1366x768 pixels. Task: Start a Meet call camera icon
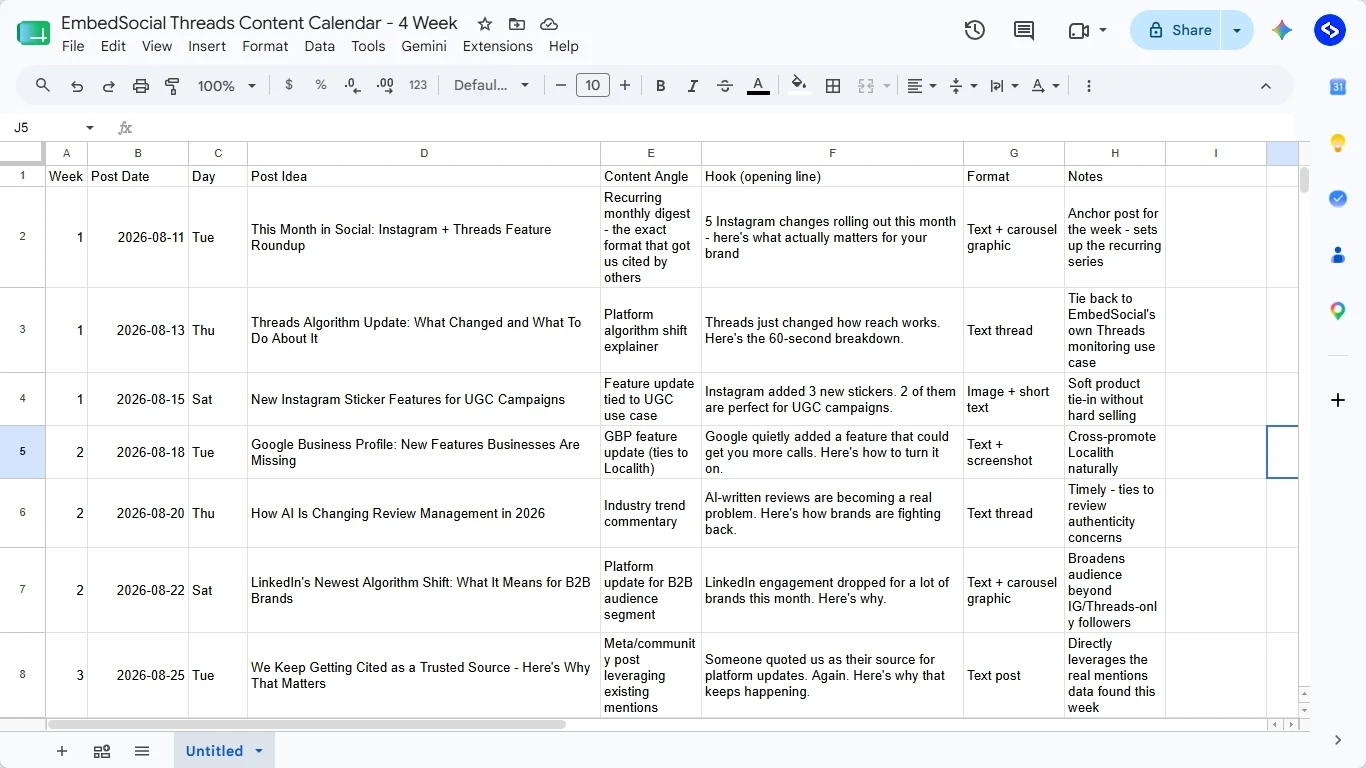(1078, 30)
